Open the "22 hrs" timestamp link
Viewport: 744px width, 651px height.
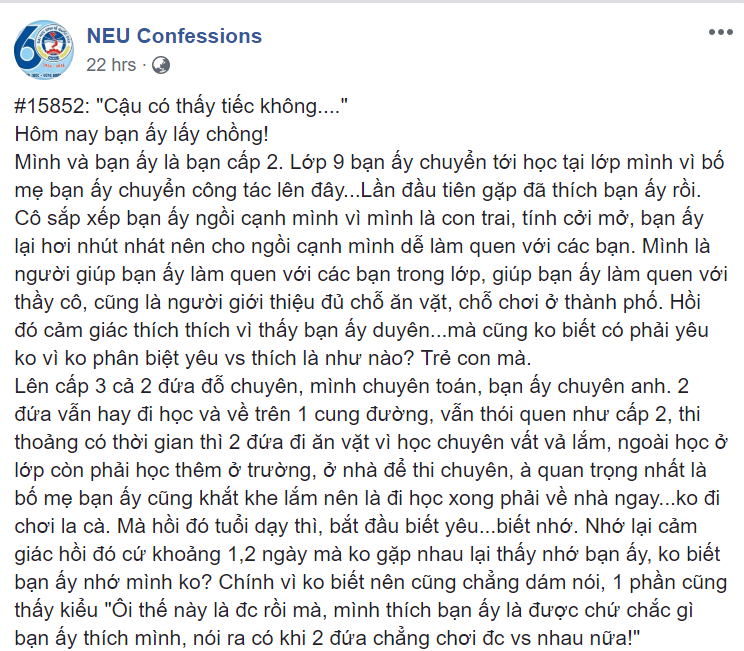click(x=110, y=65)
